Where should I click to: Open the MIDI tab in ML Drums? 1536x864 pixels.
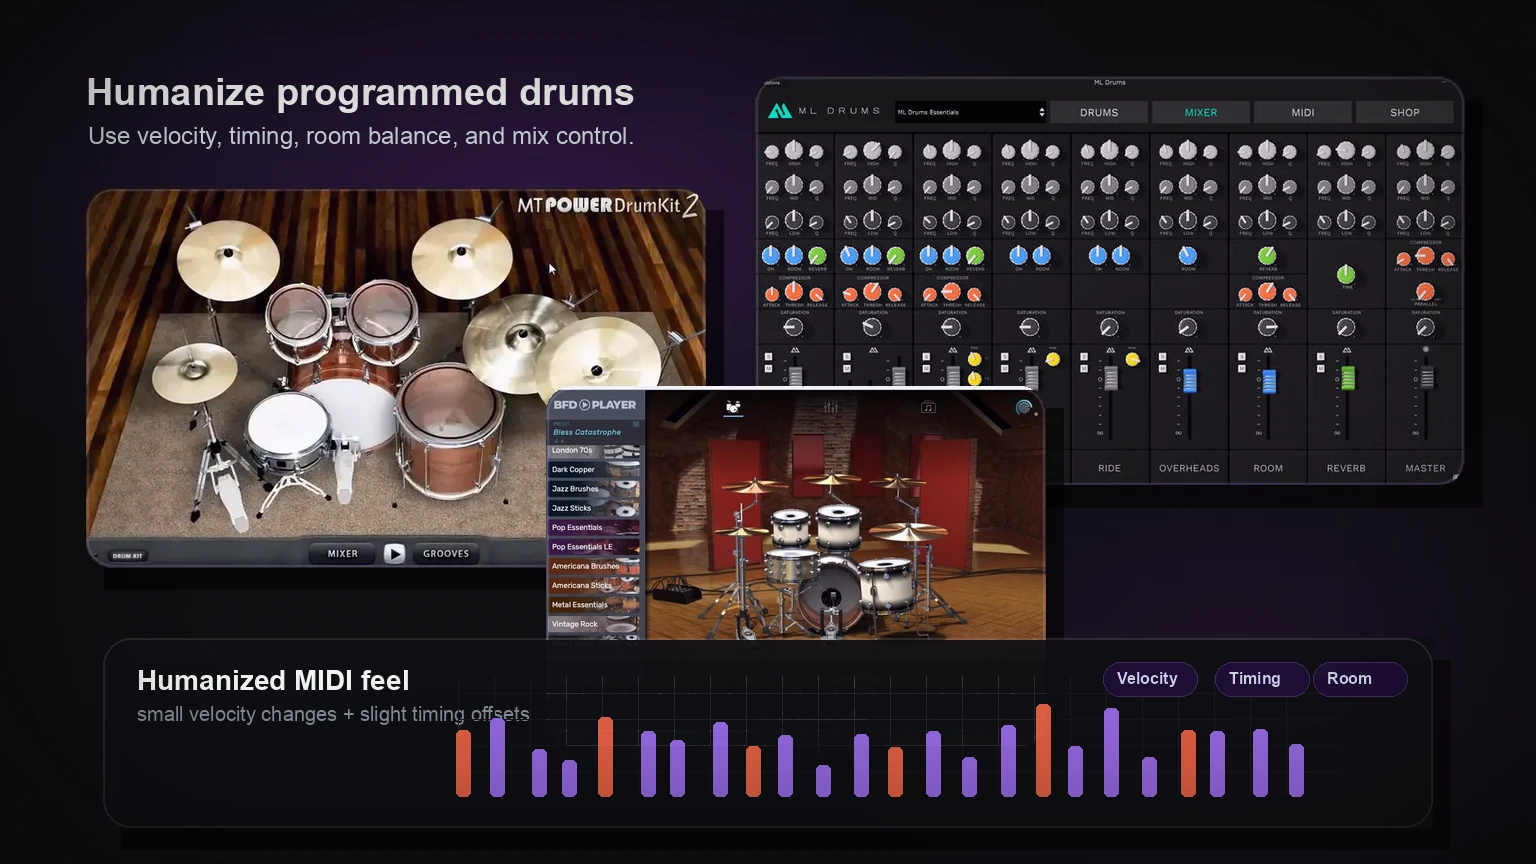tap(1303, 112)
